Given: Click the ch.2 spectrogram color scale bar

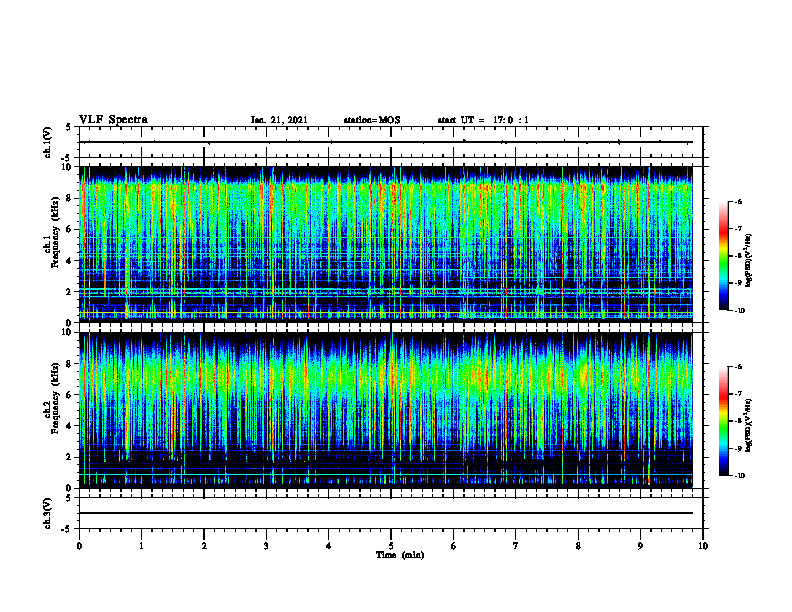Looking at the screenshot, I should pos(723,421).
